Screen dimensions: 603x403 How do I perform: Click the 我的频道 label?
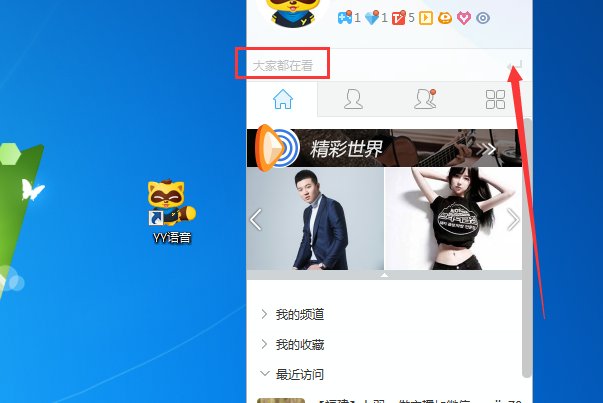300,314
